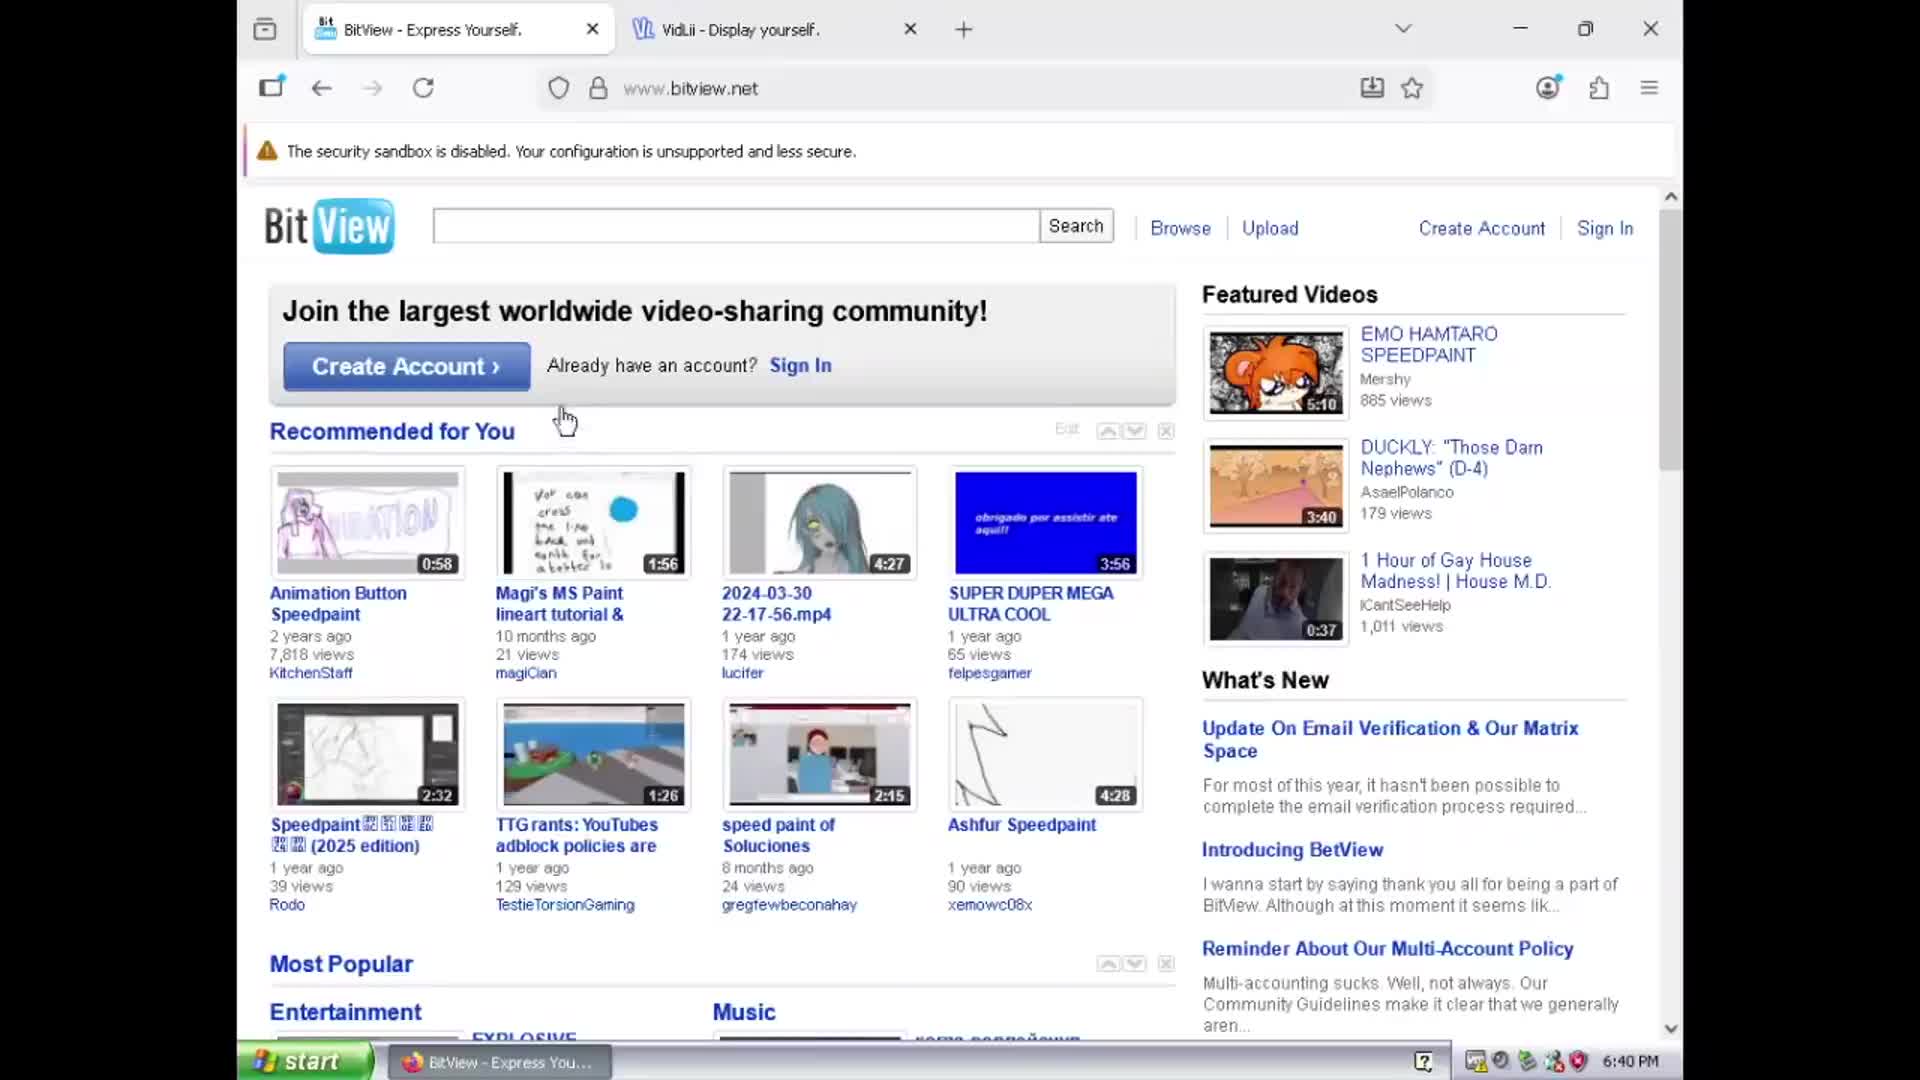The image size is (1920, 1080).
Task: Open Reminder About Our Multi-Account Policy
Action: tap(1388, 948)
